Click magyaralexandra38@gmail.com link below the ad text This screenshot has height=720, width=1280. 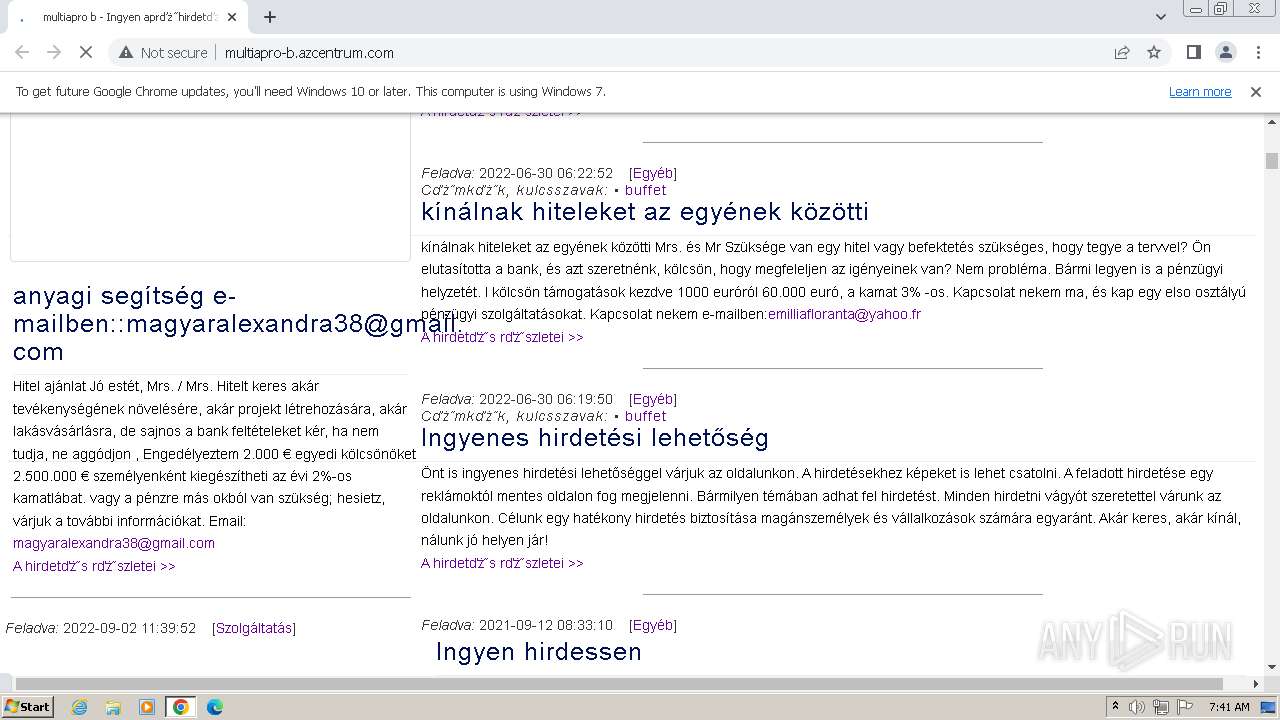click(x=114, y=543)
